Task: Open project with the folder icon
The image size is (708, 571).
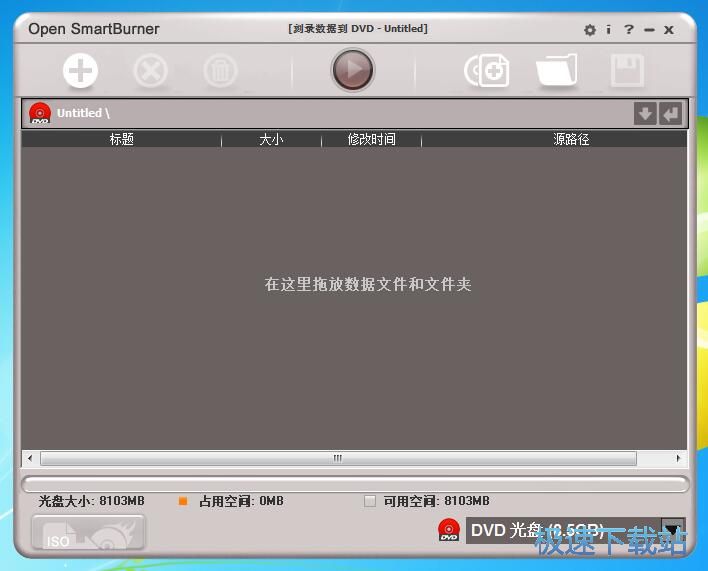Action: click(x=557, y=70)
